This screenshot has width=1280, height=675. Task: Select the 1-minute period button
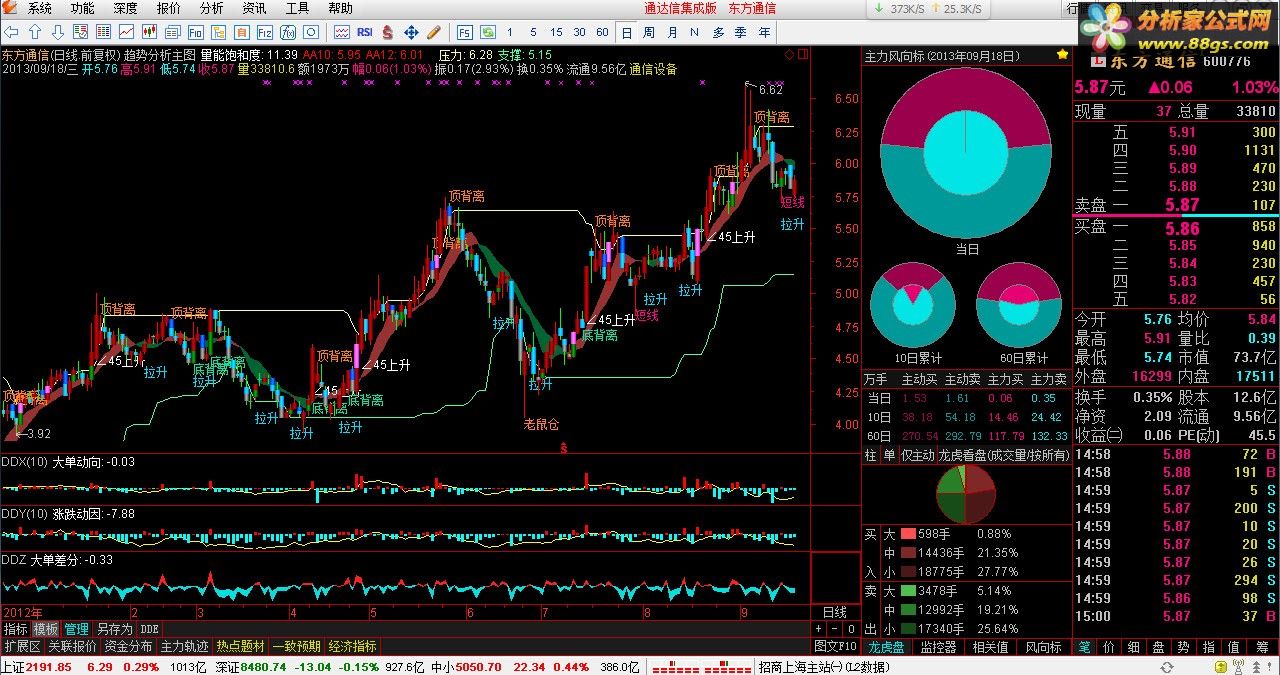pos(509,32)
